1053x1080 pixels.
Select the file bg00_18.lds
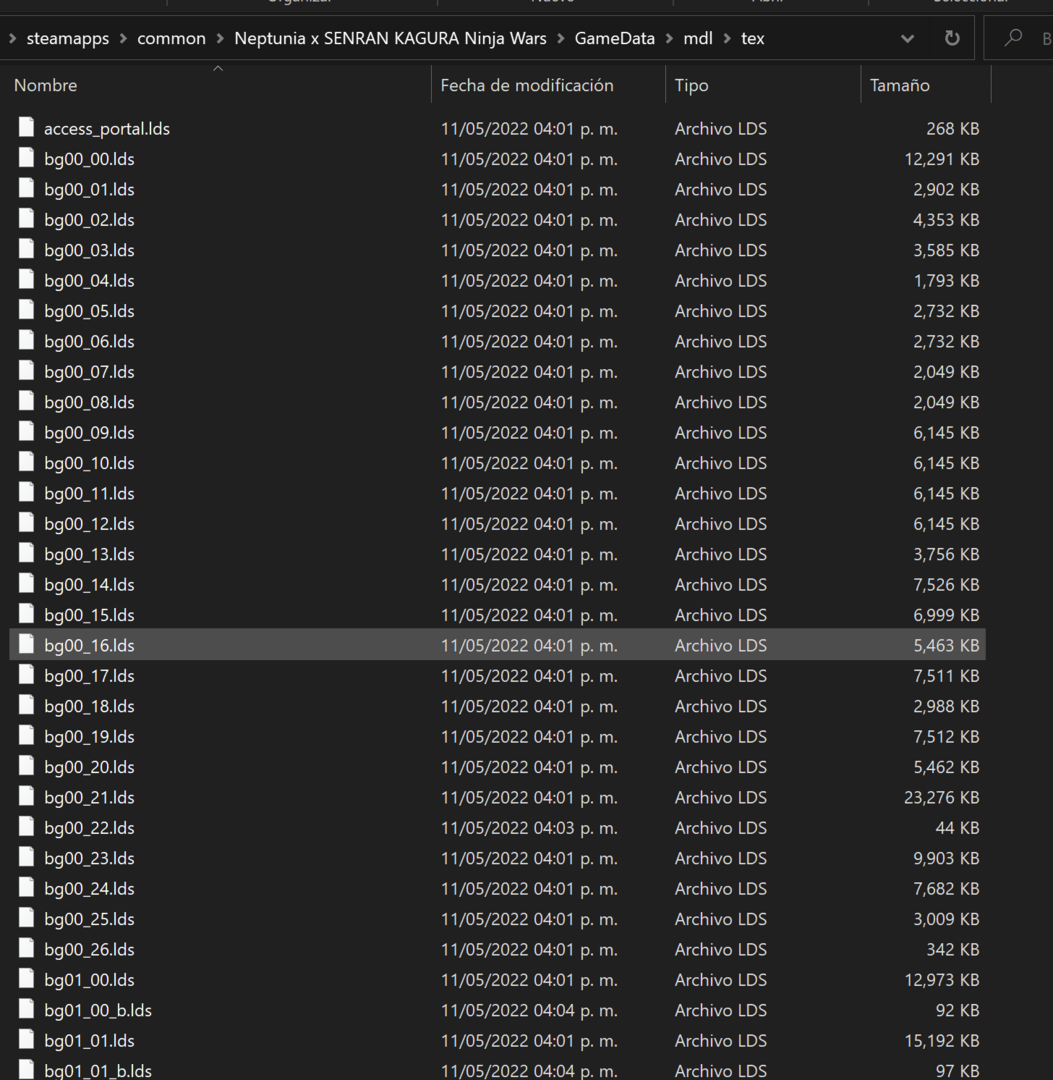pyautogui.click(x=89, y=706)
